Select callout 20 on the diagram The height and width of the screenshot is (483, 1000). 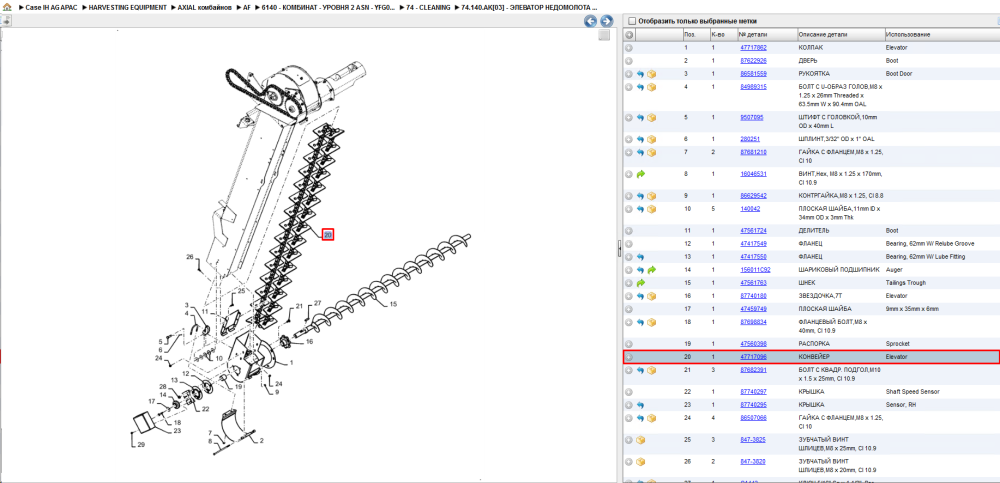328,235
